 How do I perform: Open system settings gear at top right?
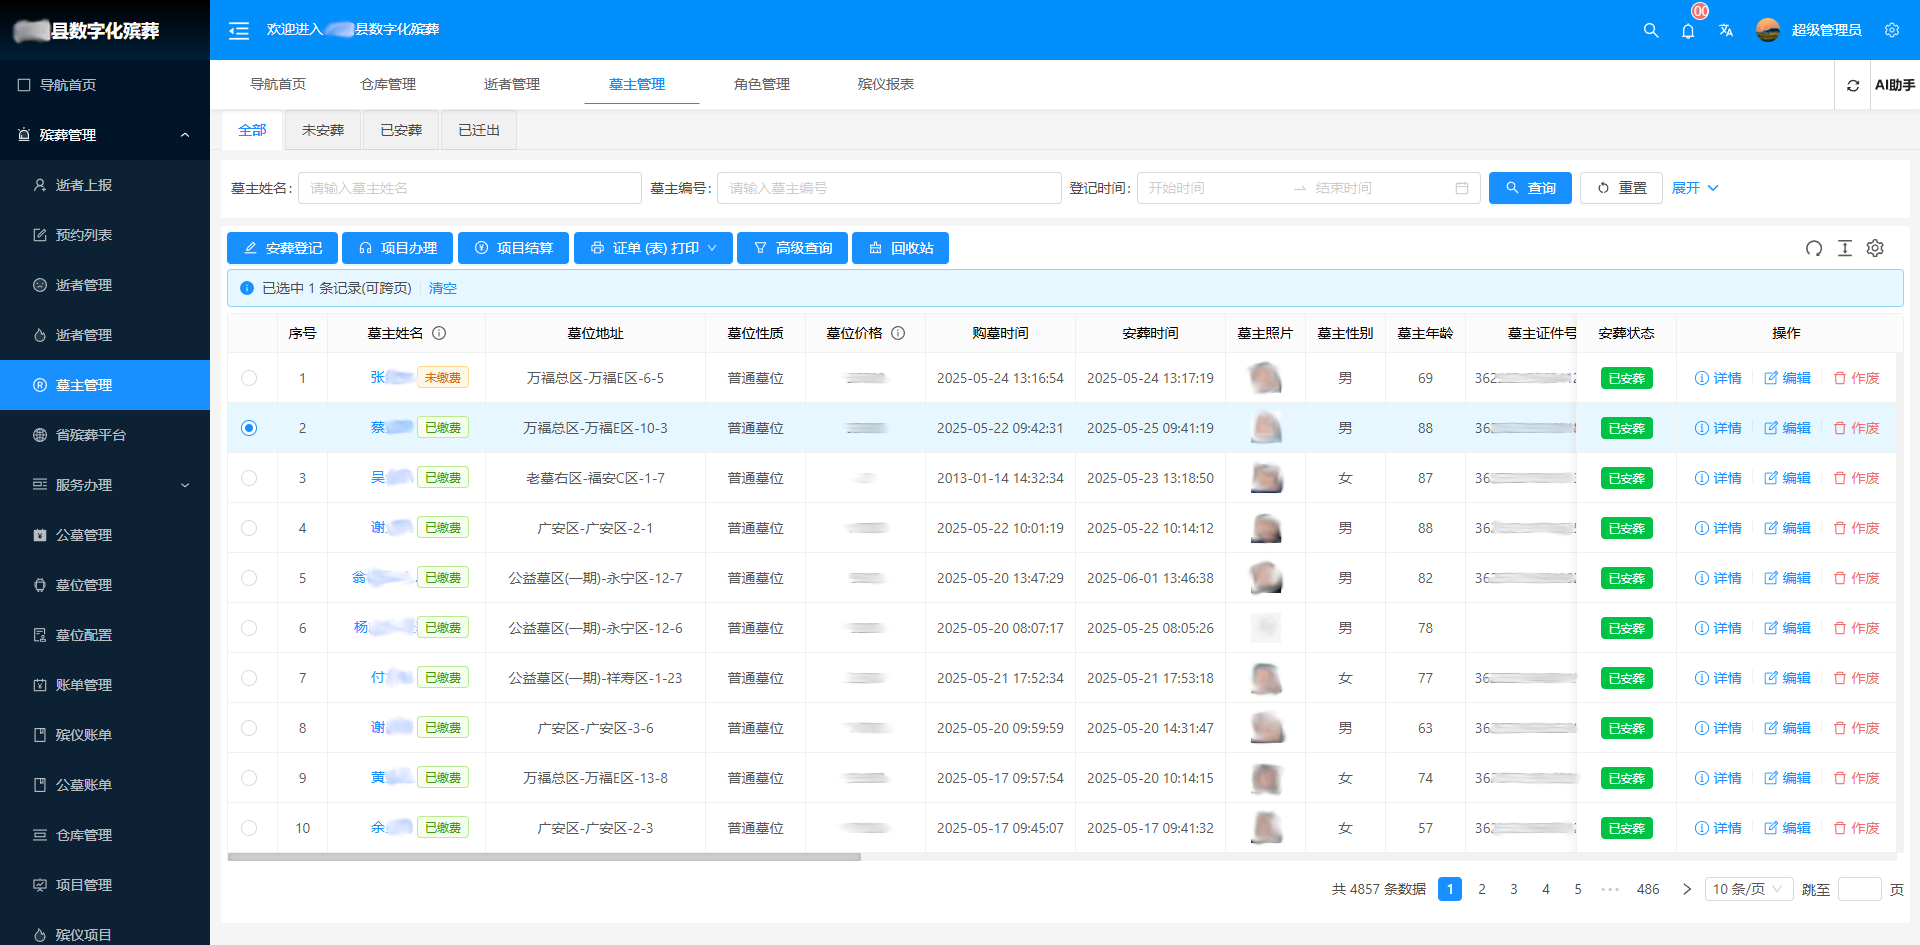1892,30
